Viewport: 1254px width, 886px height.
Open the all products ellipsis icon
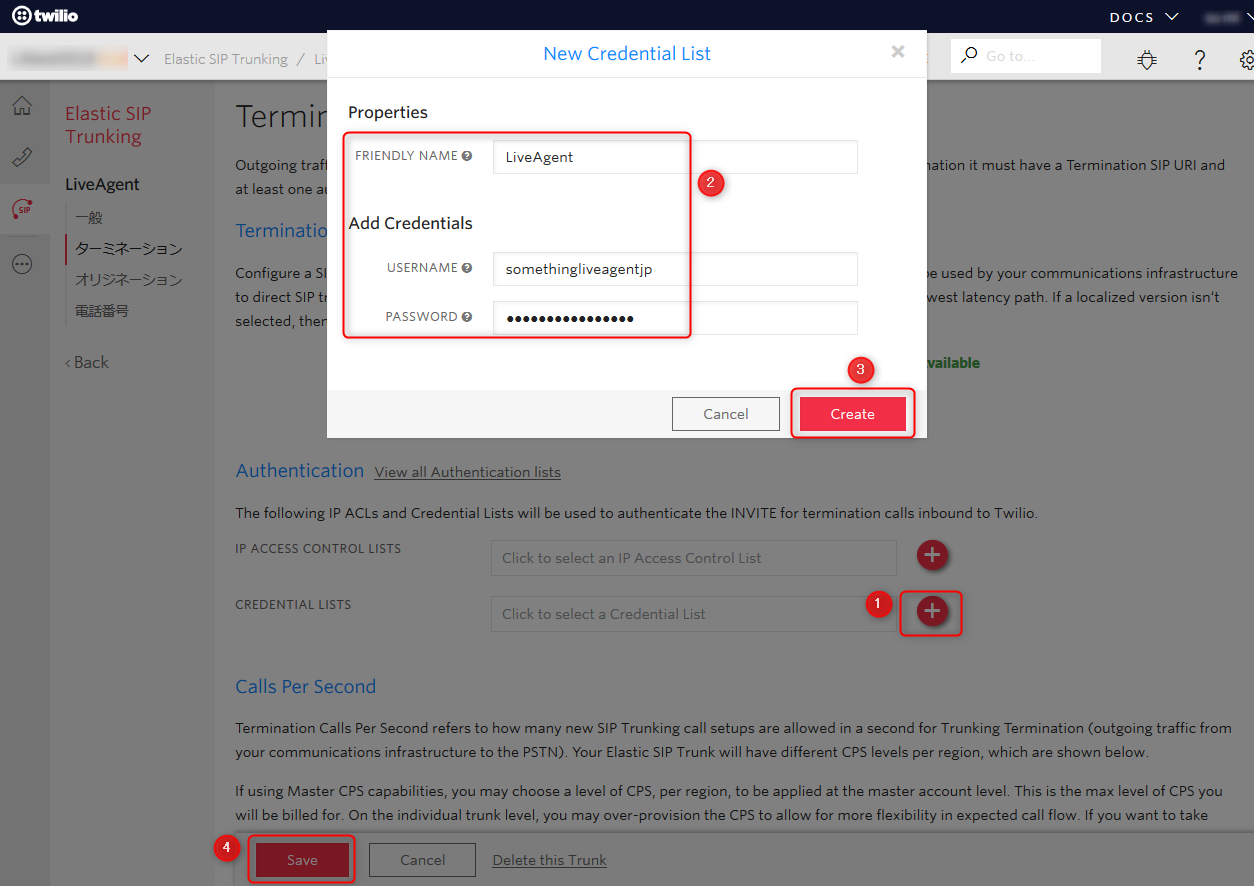tap(22, 264)
